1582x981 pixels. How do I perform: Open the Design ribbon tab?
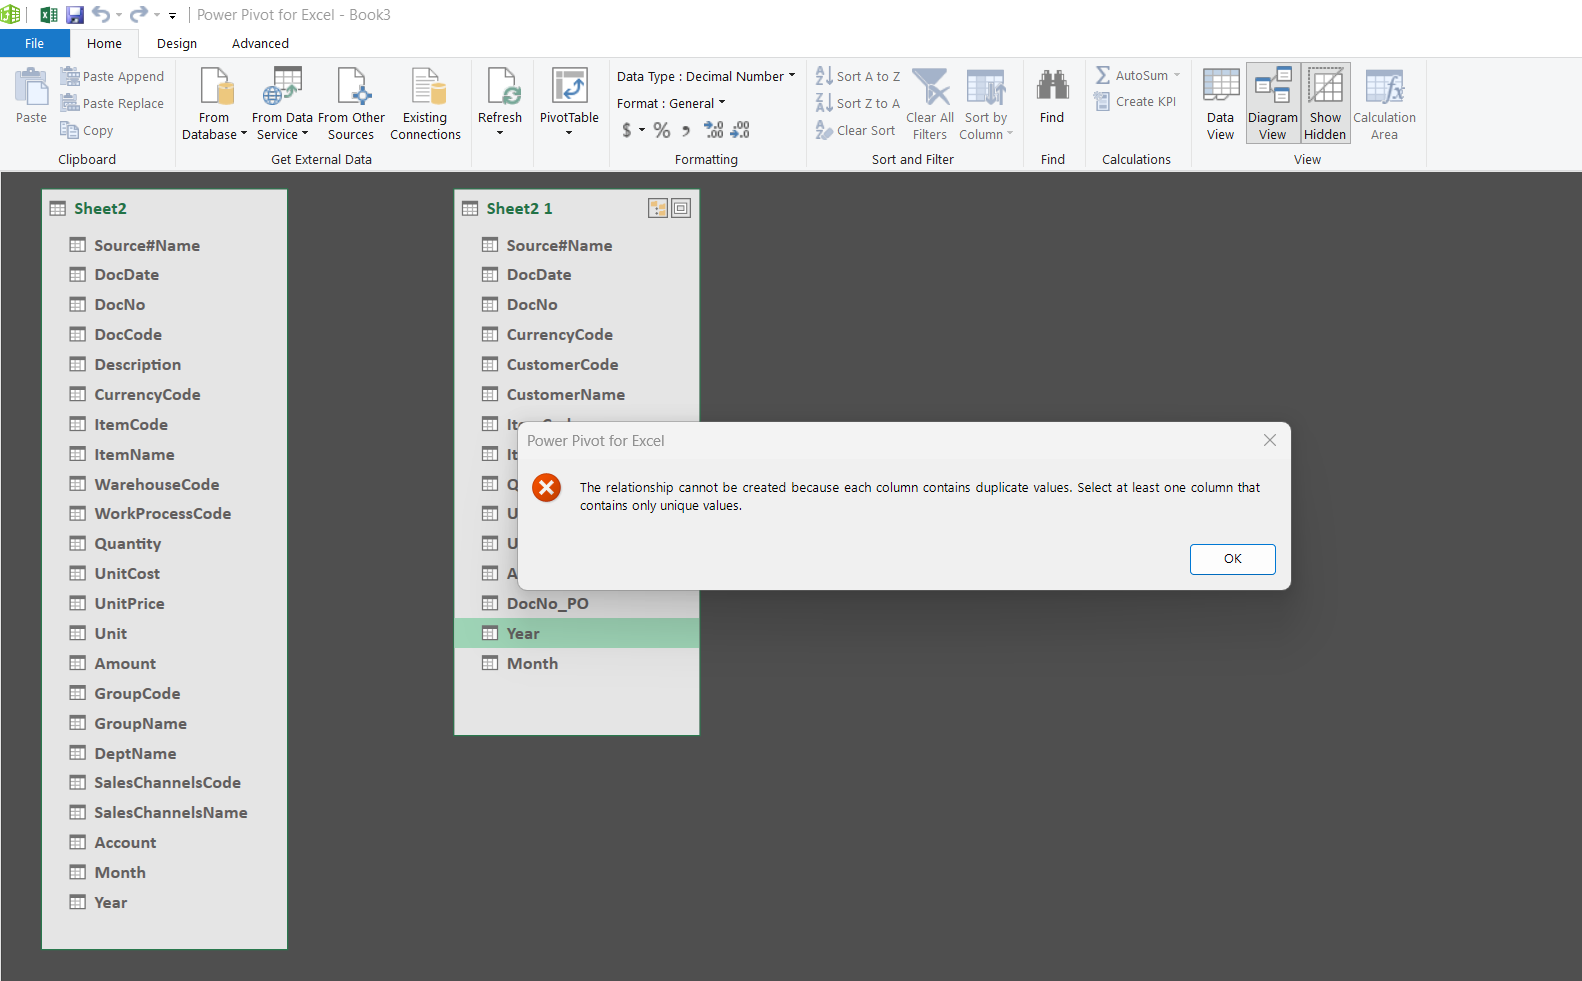coord(177,43)
